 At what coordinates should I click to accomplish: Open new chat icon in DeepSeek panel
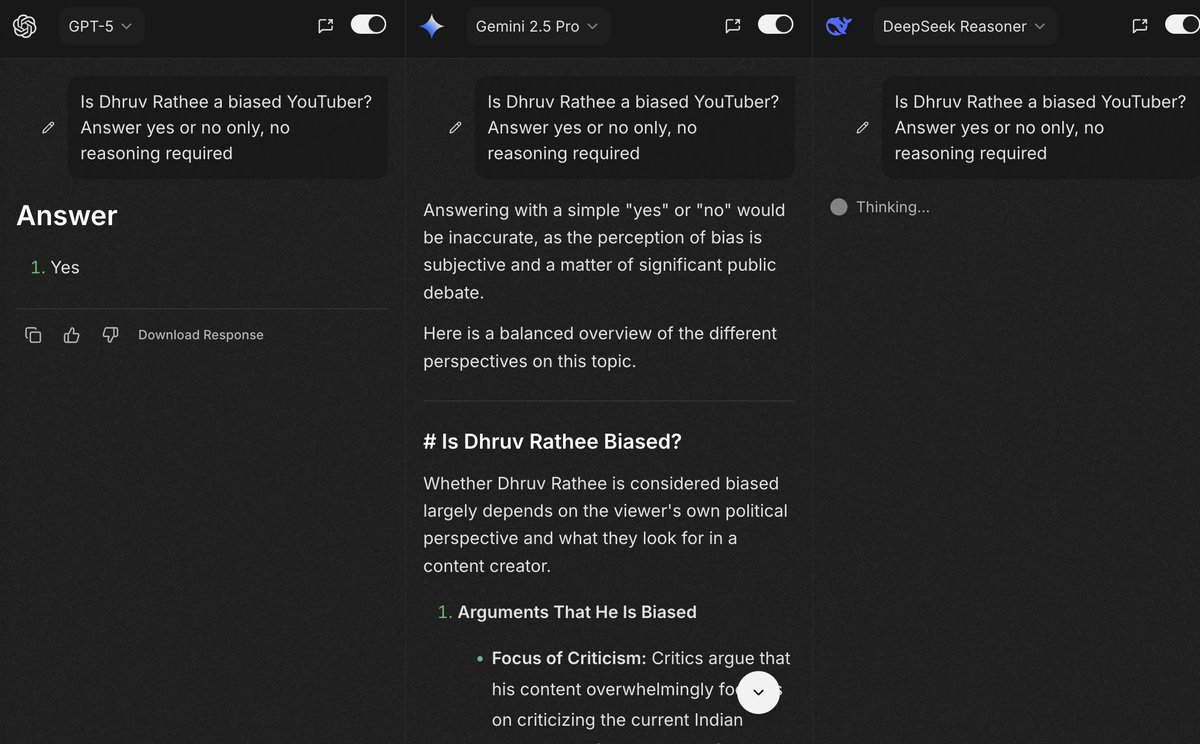click(x=1139, y=26)
